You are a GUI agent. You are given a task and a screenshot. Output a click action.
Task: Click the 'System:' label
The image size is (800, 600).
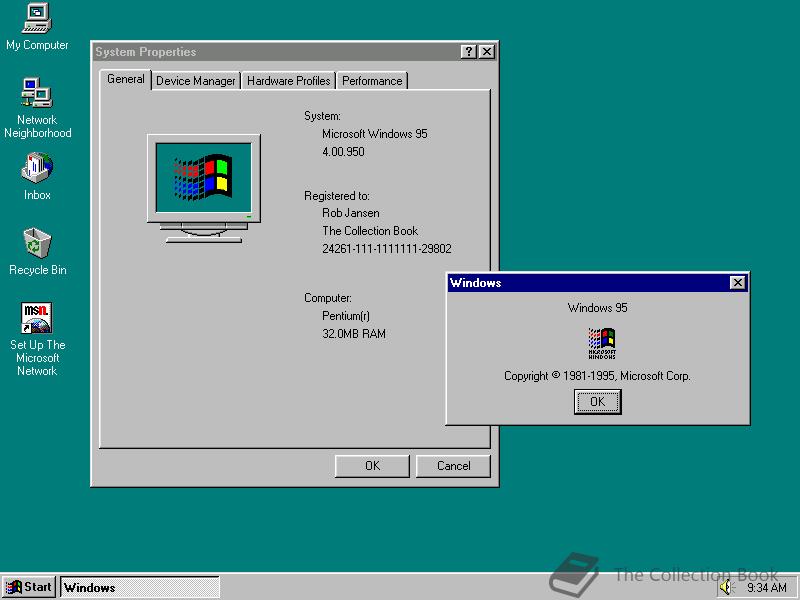(x=322, y=116)
